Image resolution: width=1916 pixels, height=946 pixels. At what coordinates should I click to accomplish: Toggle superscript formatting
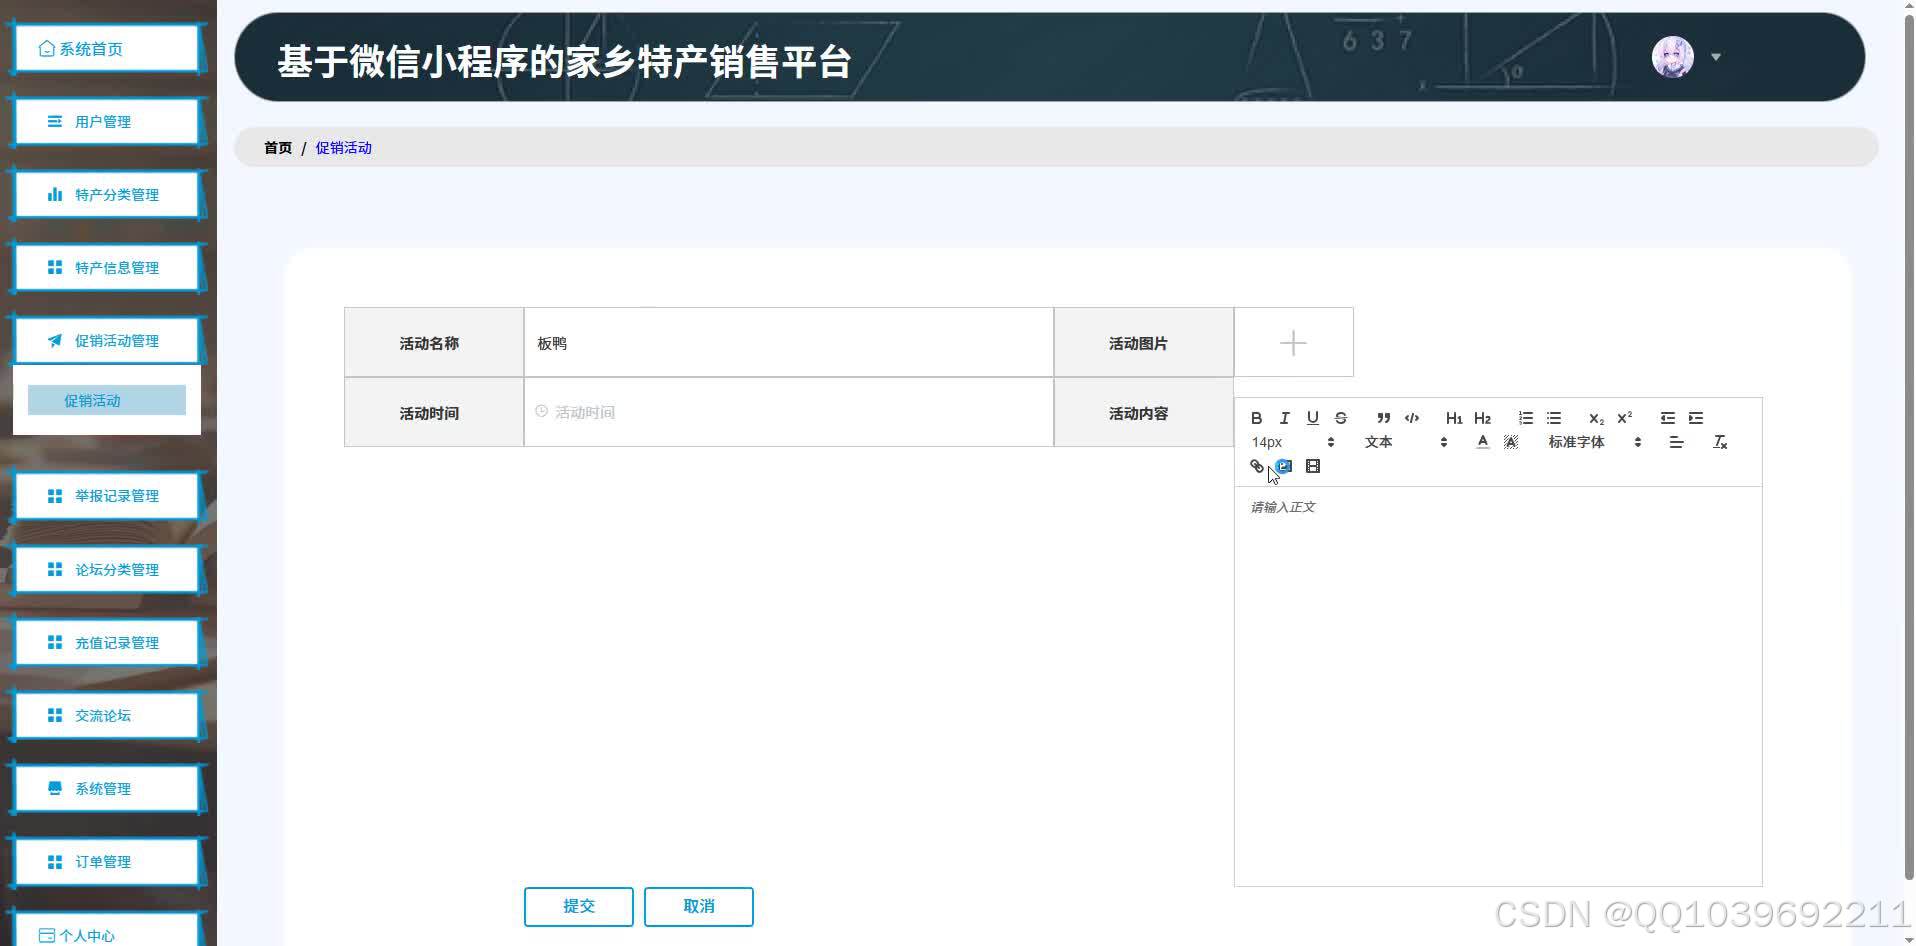1624,418
